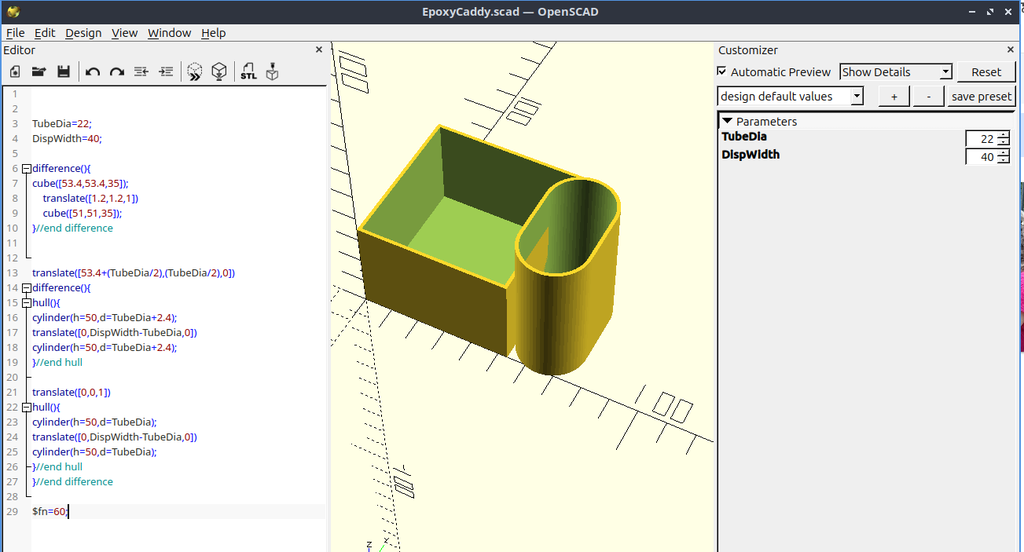This screenshot has width=1024, height=552.
Task: Save the file with the floppy disk icon
Action: pos(63,72)
